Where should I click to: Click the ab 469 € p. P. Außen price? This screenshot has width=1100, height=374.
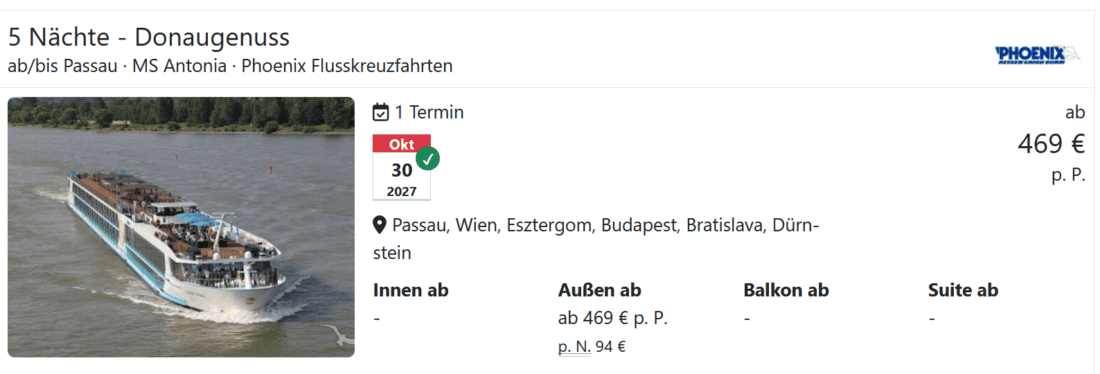pos(612,318)
